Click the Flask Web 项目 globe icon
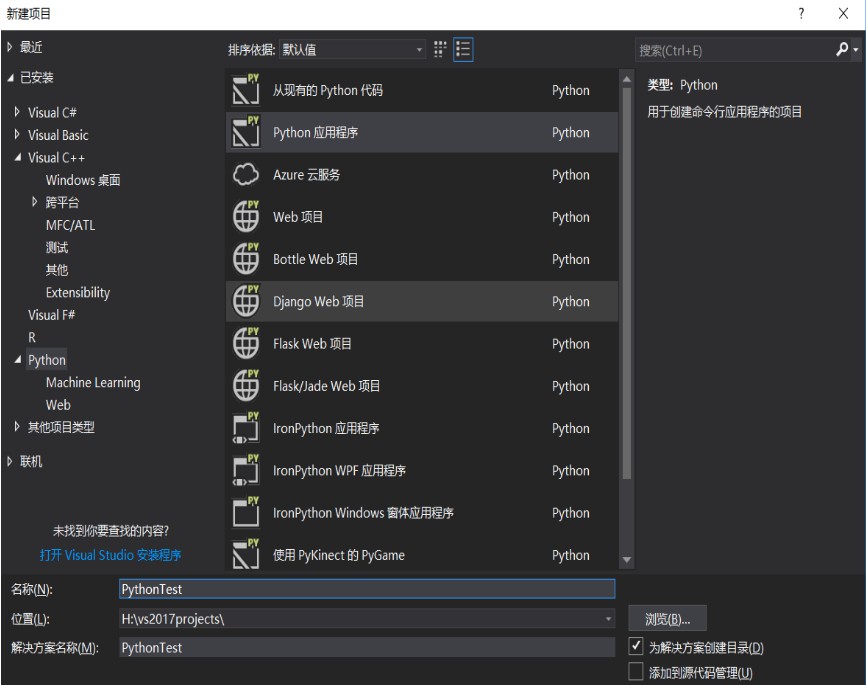The height and width of the screenshot is (685, 866). [246, 344]
